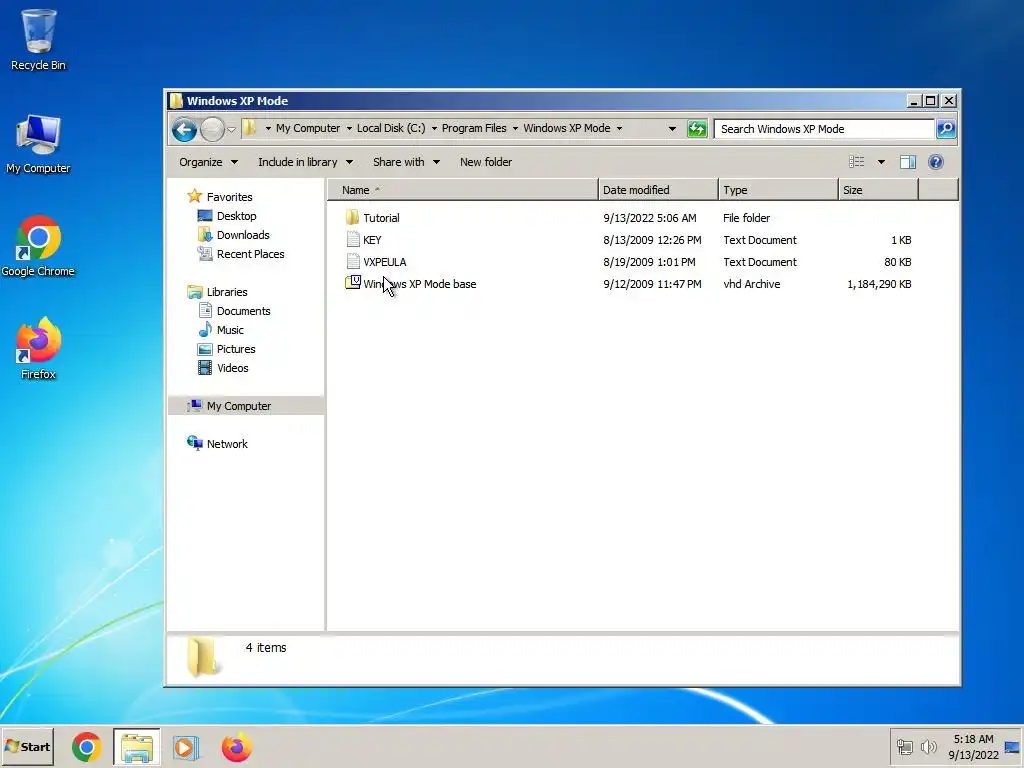Click the folder icon in address bar
The image size is (1024, 768).
249,128
